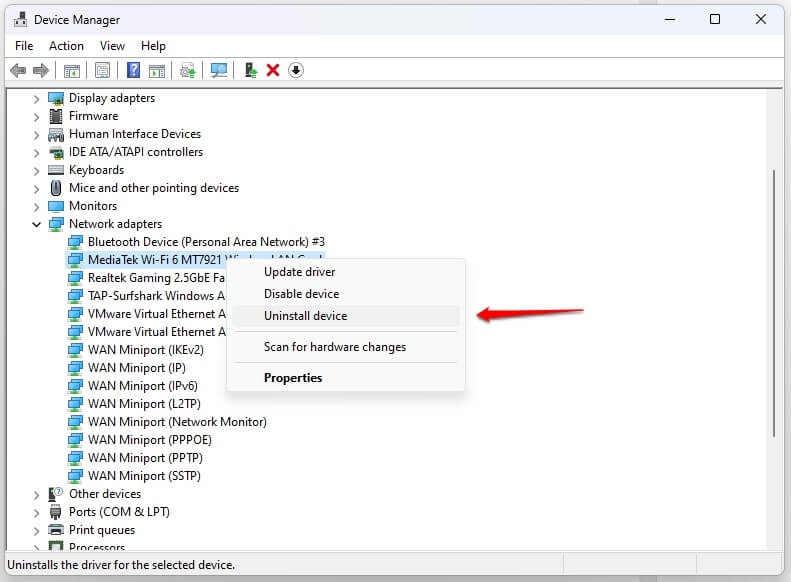Image resolution: width=791 pixels, height=582 pixels.
Task: Expand IDE ATA/ATAPI controllers
Action: point(36,153)
